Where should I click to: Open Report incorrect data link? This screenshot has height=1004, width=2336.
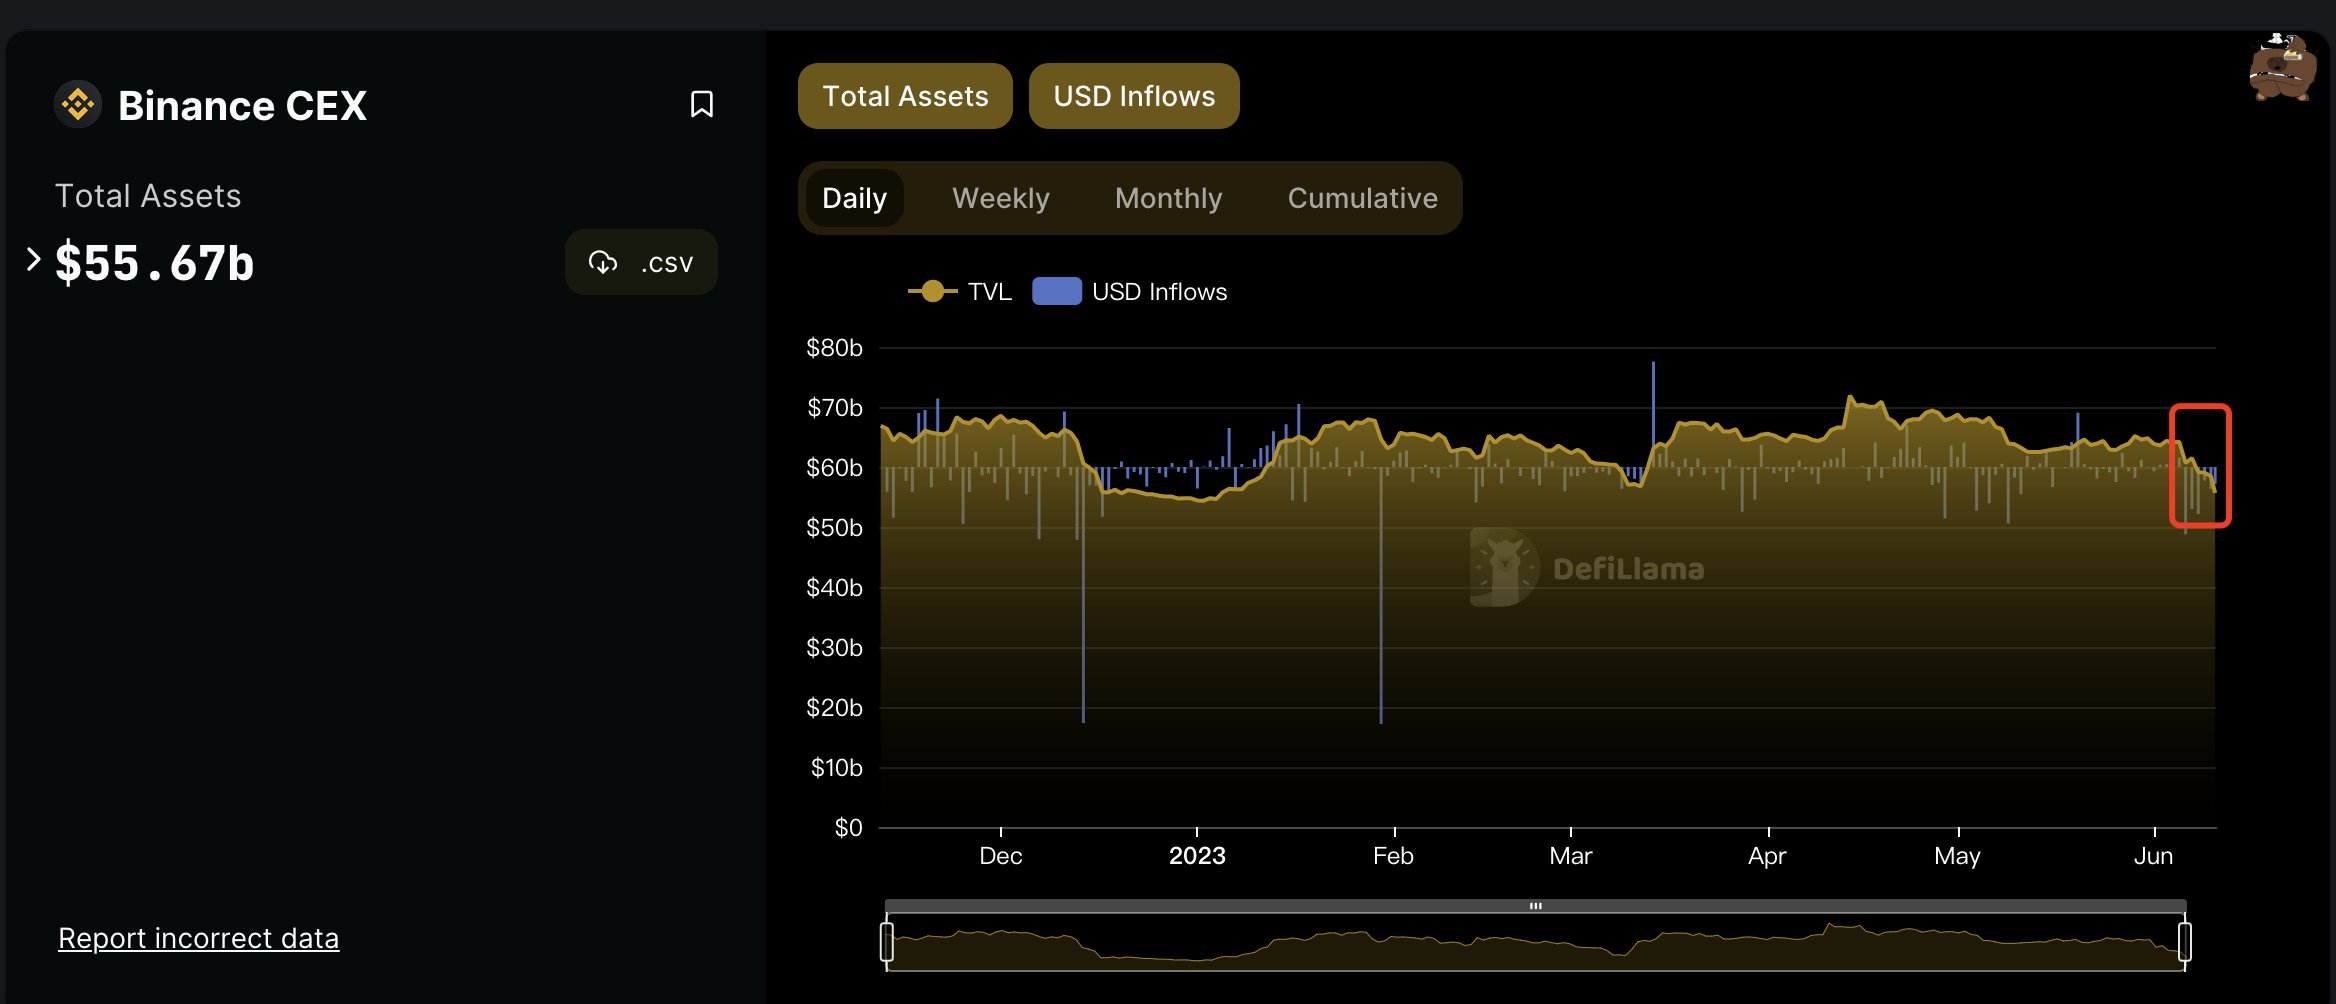click(x=198, y=938)
